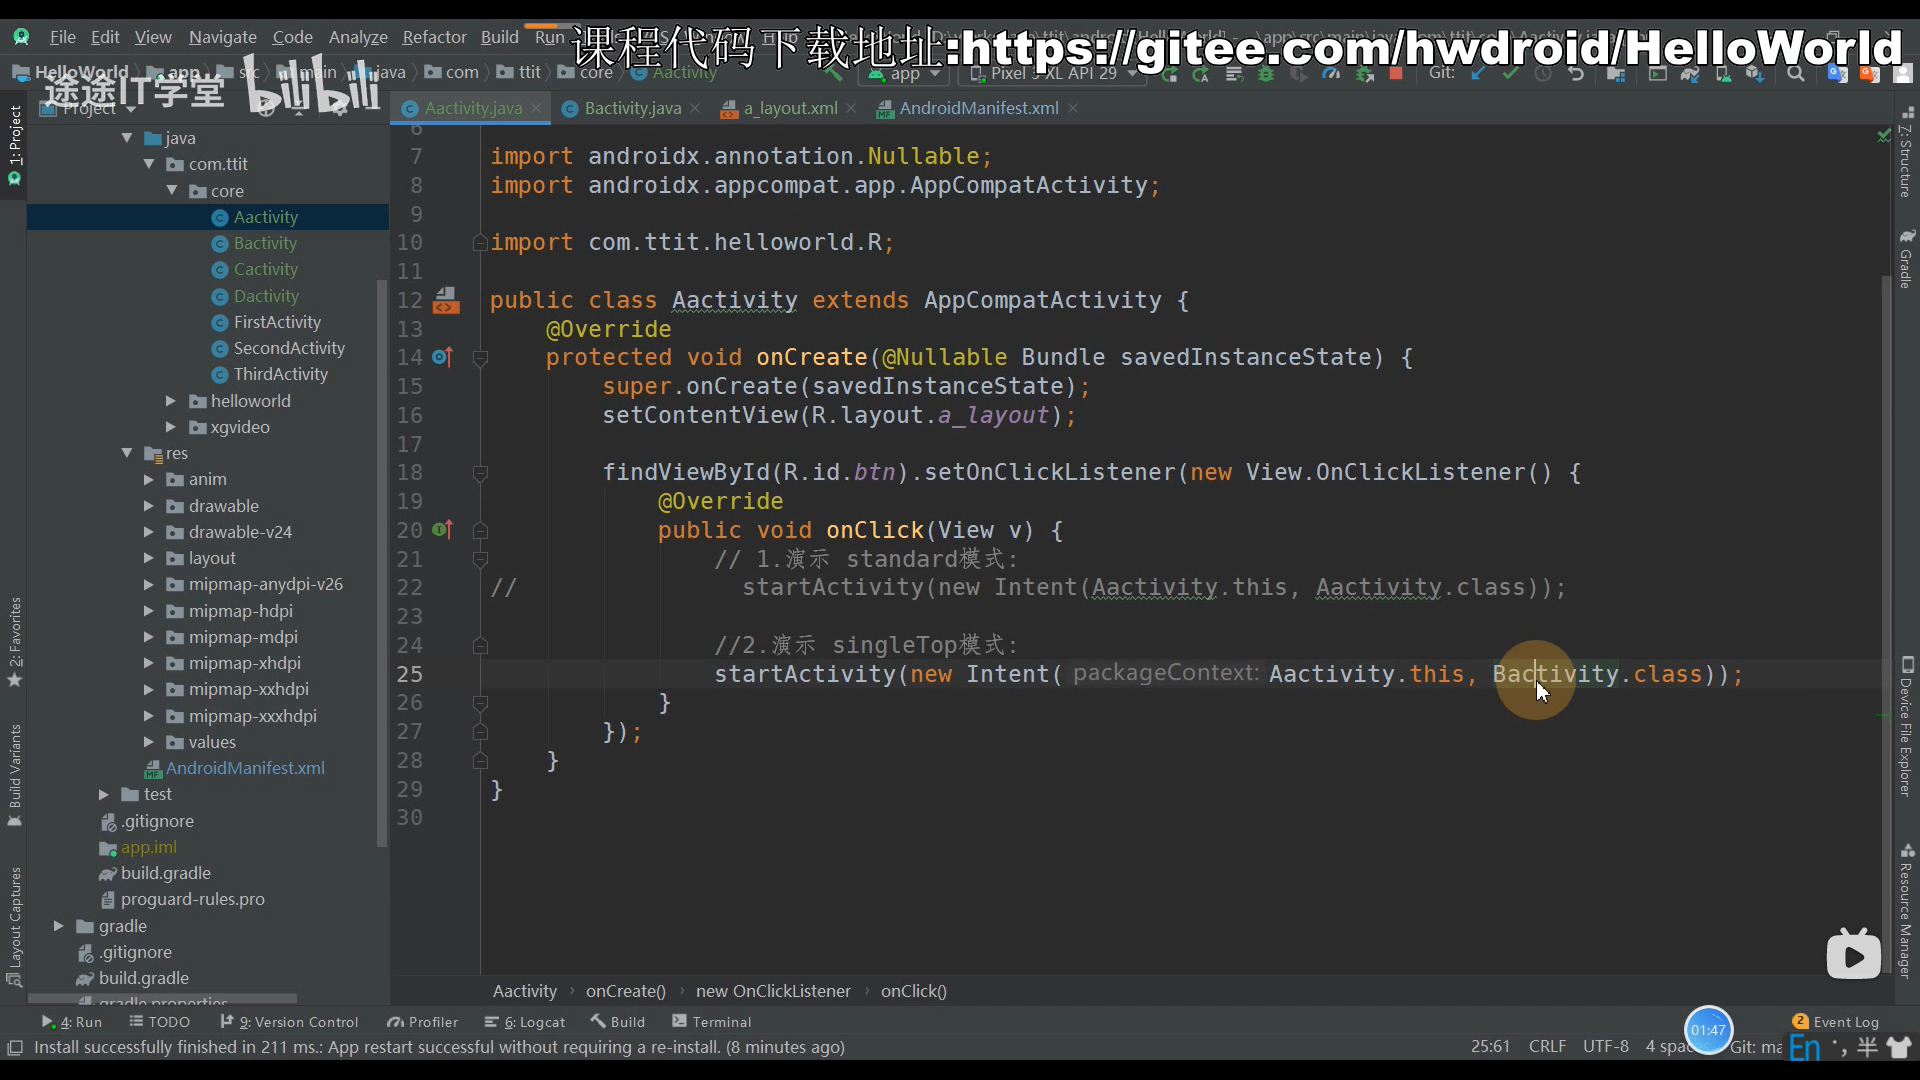Collapse the java folder
Viewport: 1920px width, 1080px height.
127,138
